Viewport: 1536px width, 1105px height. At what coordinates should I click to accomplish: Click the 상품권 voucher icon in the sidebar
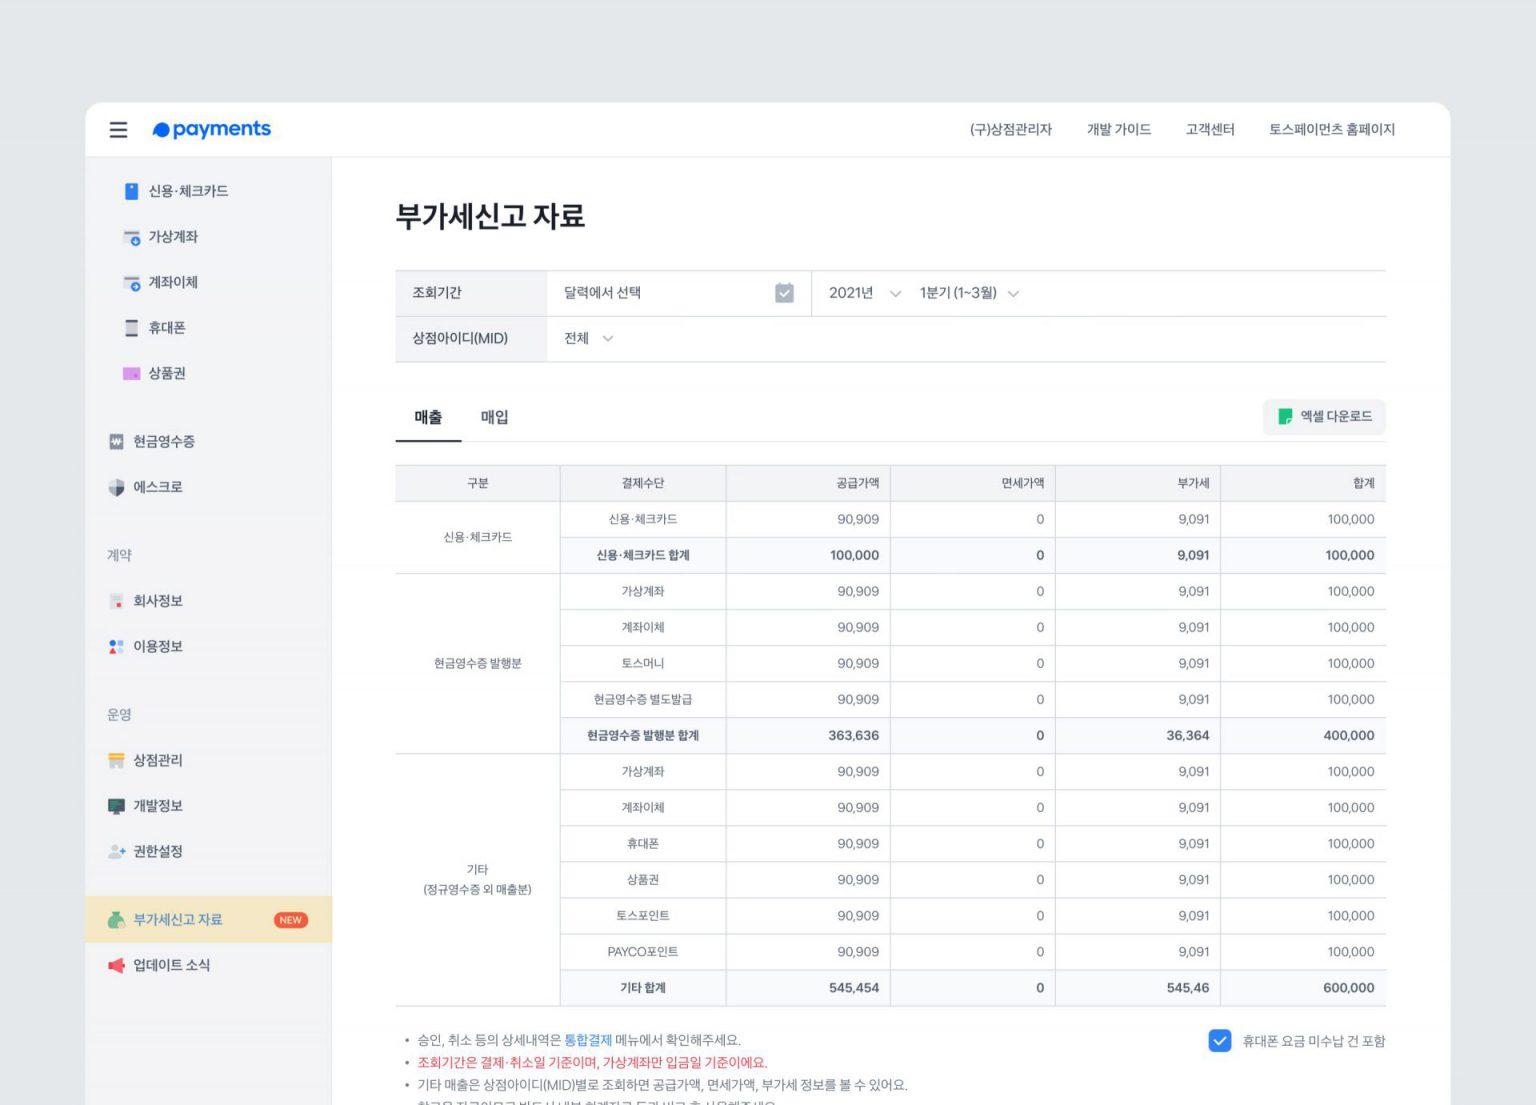pos(131,374)
